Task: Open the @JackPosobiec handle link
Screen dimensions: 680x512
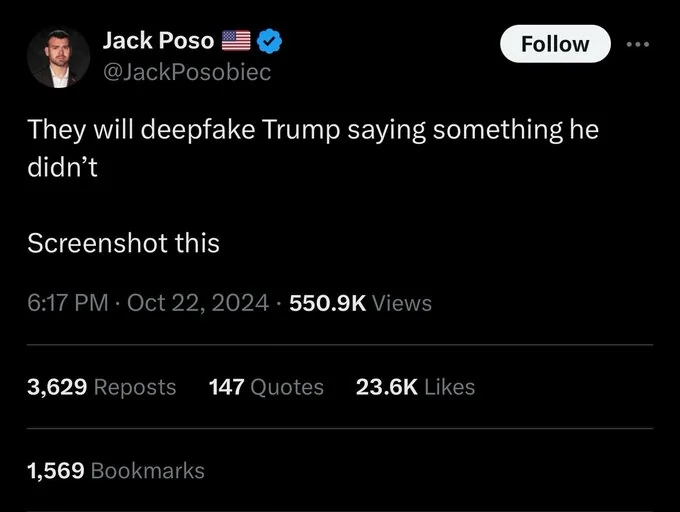Action: click(x=186, y=72)
